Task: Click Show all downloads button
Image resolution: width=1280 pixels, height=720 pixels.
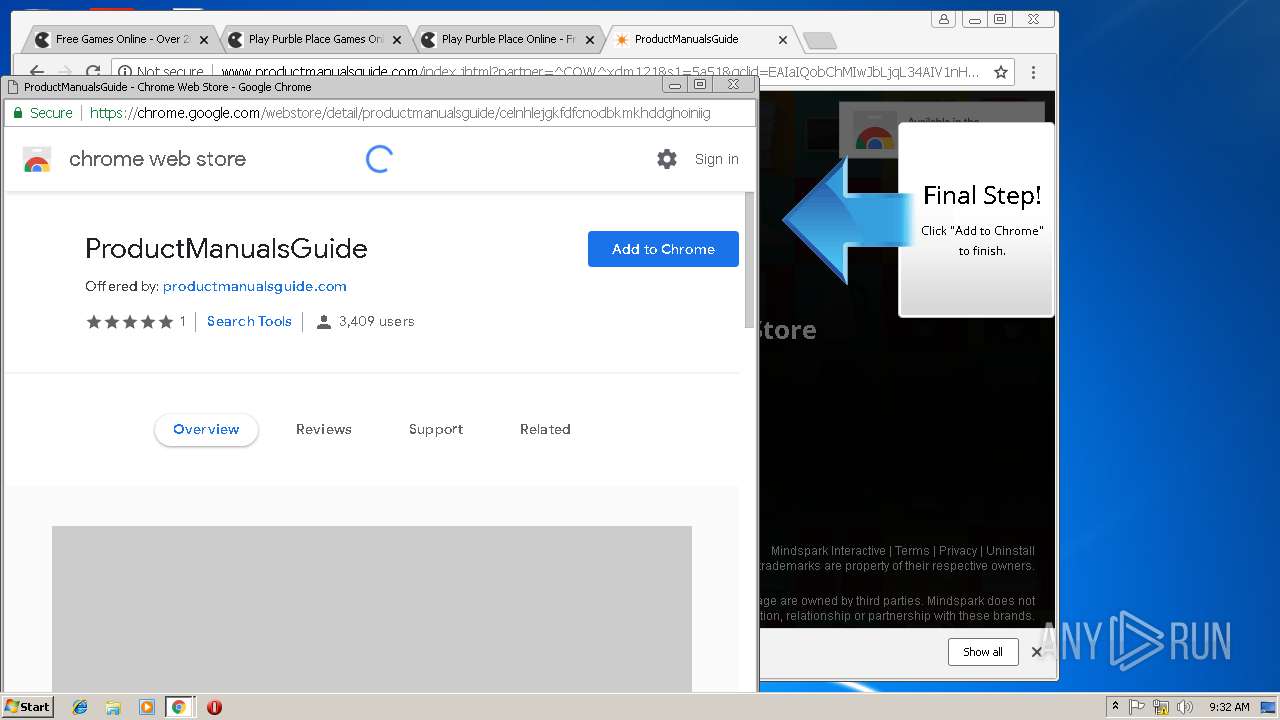Action: pos(983,652)
